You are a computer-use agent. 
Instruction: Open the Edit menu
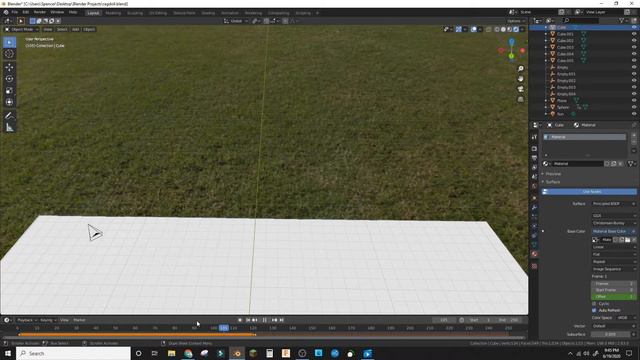26,12
